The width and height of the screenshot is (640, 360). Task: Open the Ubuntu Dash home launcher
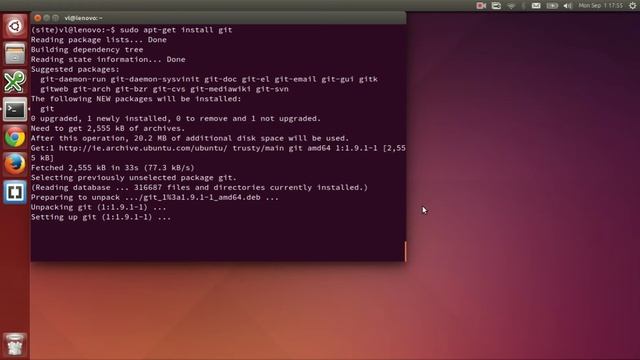15,27
